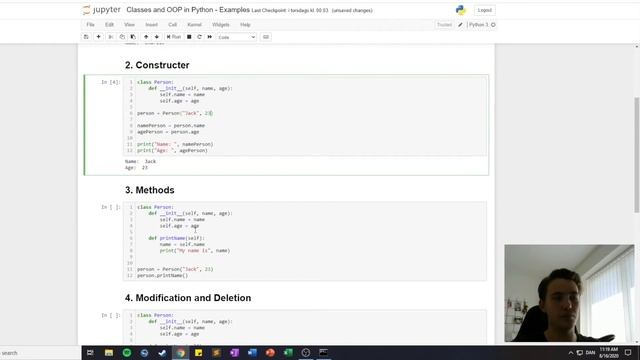The image size is (640, 360).
Task: Click the In [4] prompt of Constructer cell
Action: (x=110, y=82)
